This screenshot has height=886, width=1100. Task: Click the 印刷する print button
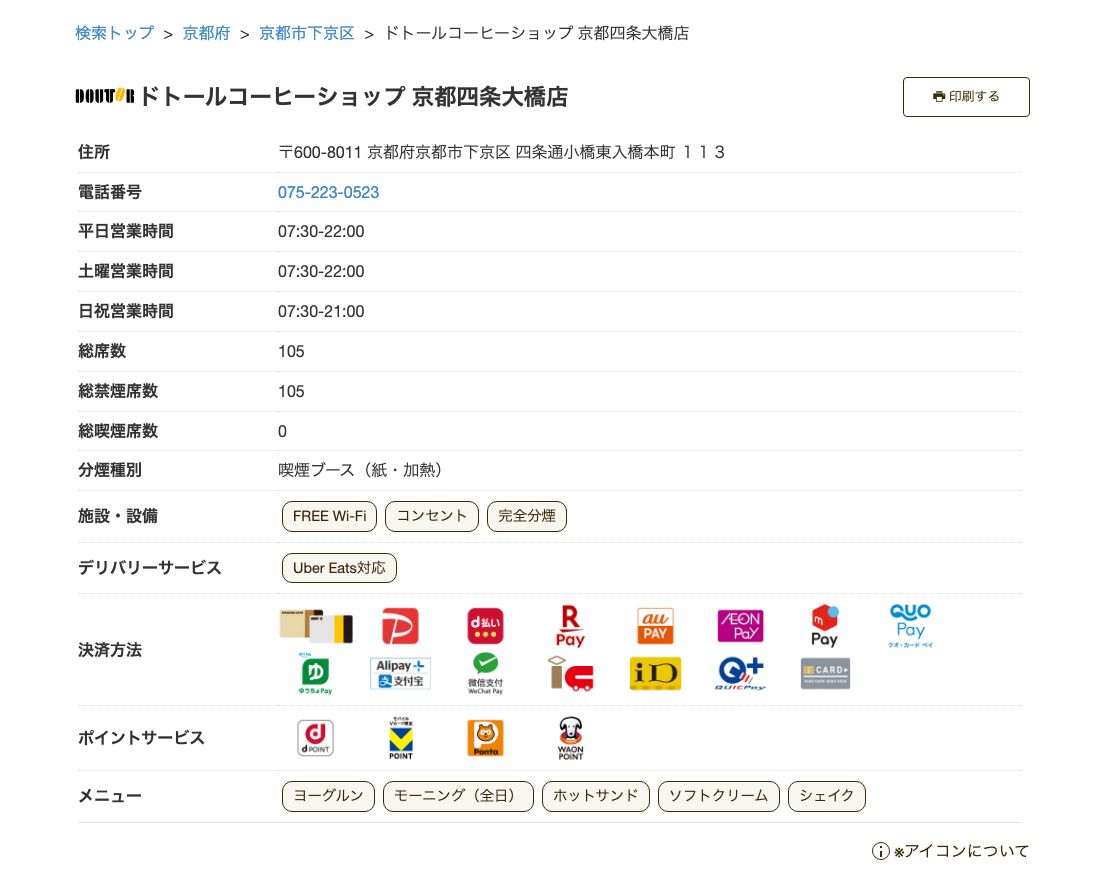[x=966, y=97]
